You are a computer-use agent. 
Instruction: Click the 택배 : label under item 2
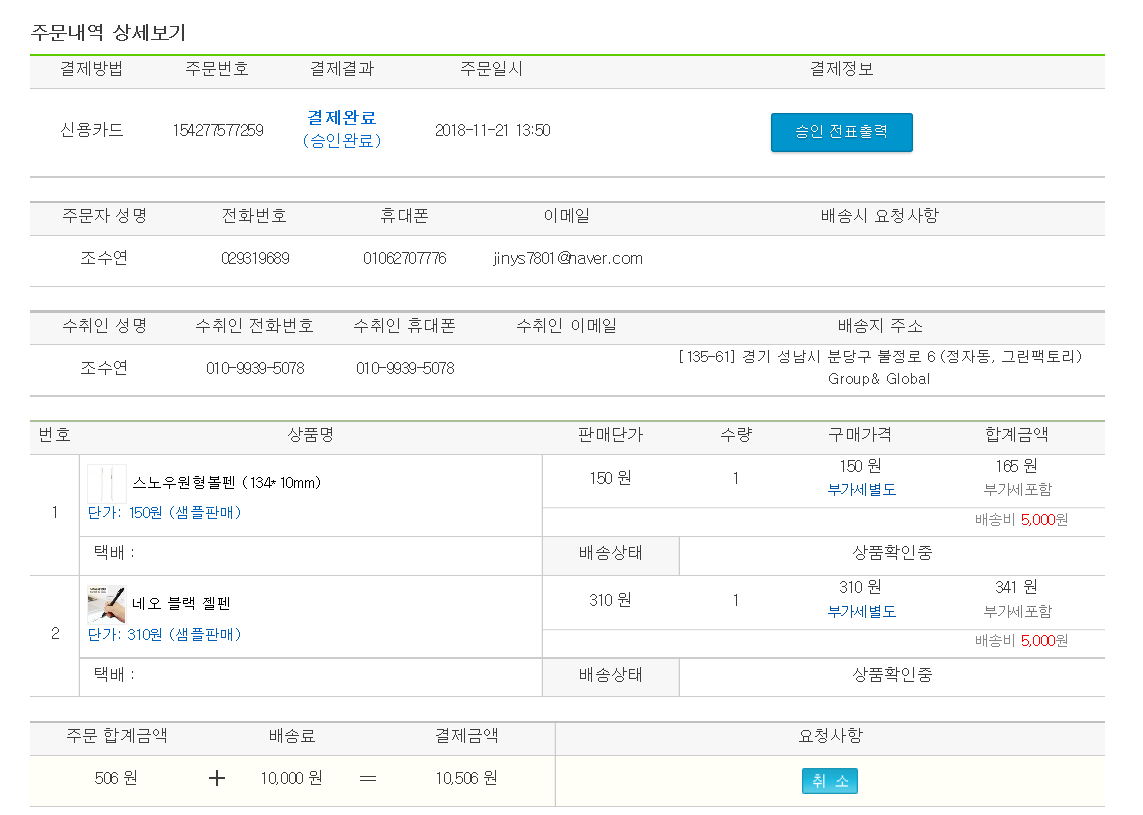tap(114, 675)
